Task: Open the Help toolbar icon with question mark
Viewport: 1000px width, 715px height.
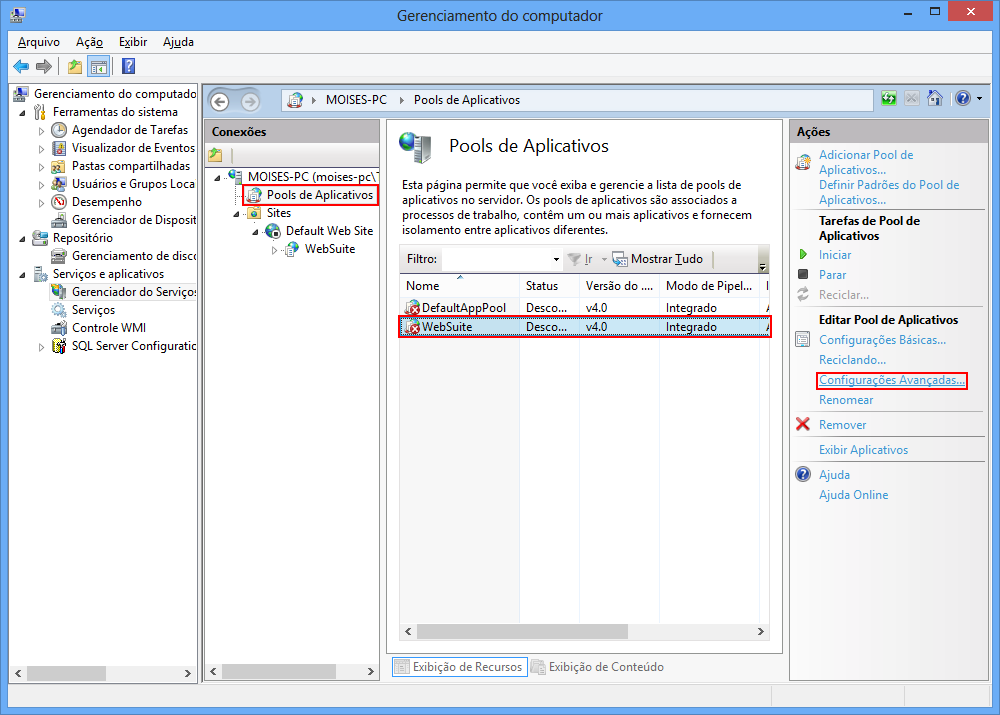Action: [128, 66]
